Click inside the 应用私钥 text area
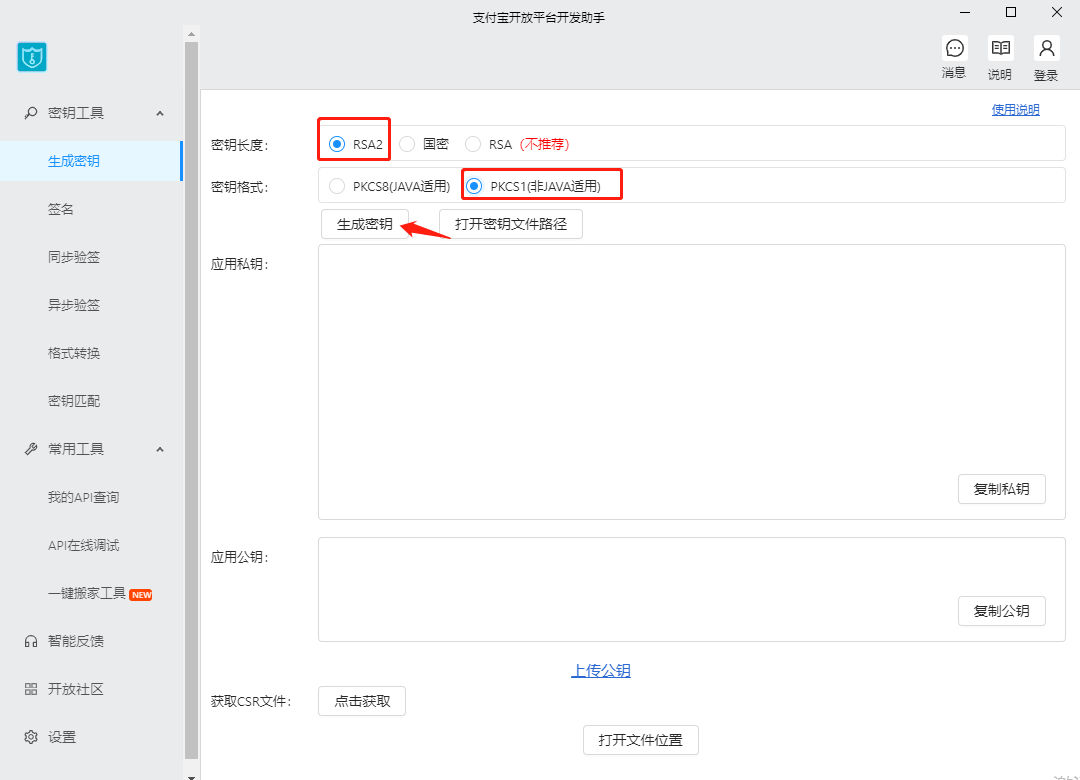The width and height of the screenshot is (1080, 780). (692, 382)
